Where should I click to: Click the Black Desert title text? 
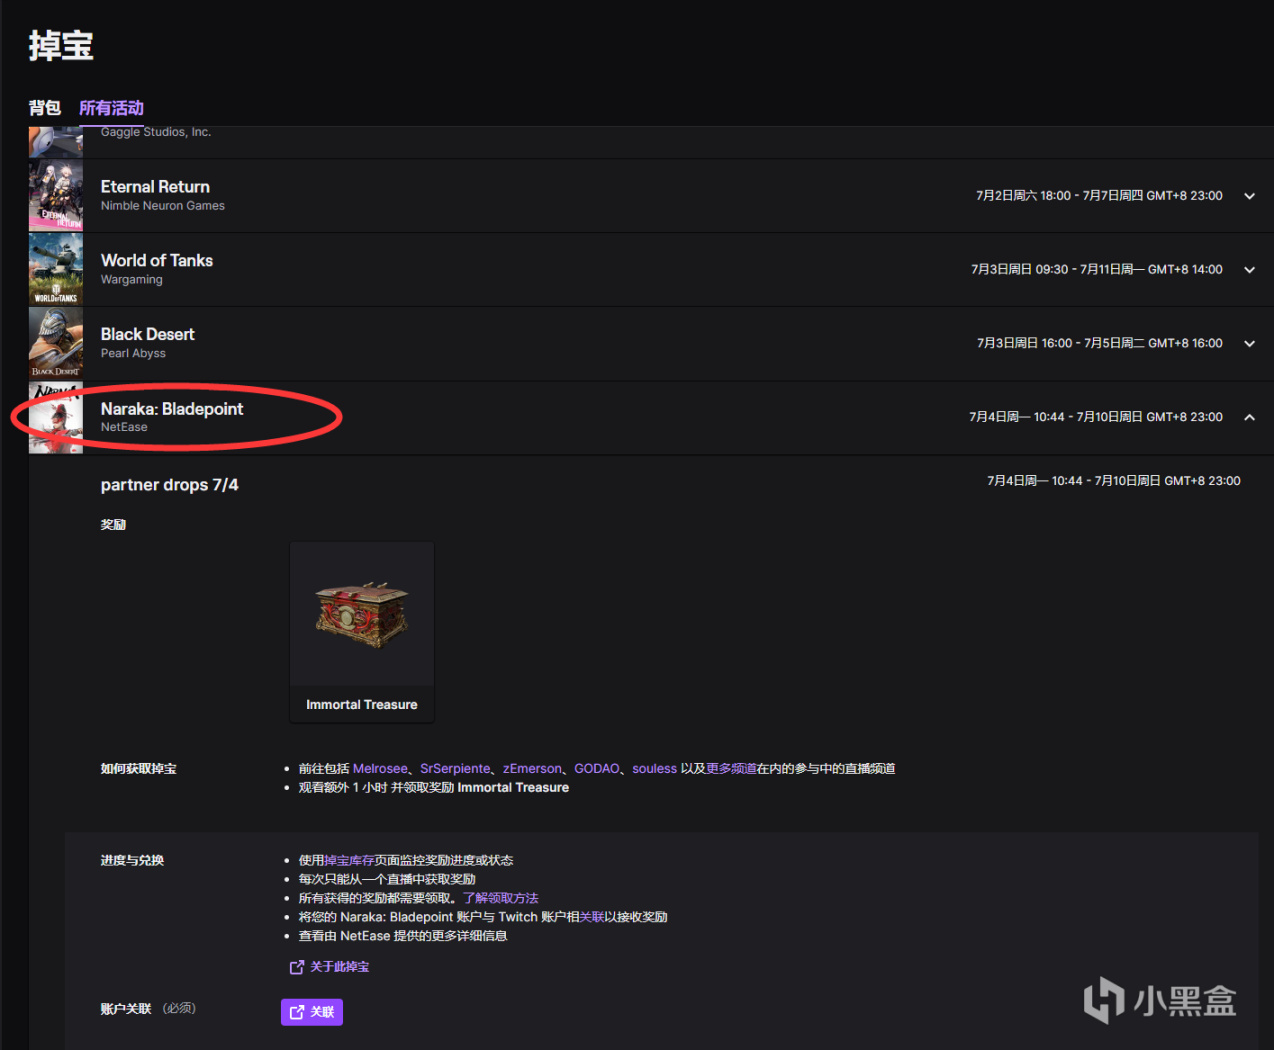tap(148, 335)
